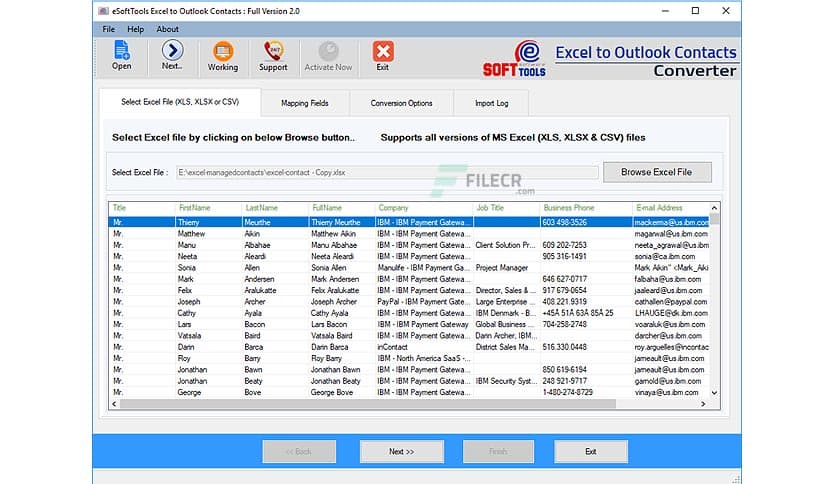Open the Help menu
The height and width of the screenshot is (484, 836).
(135, 29)
